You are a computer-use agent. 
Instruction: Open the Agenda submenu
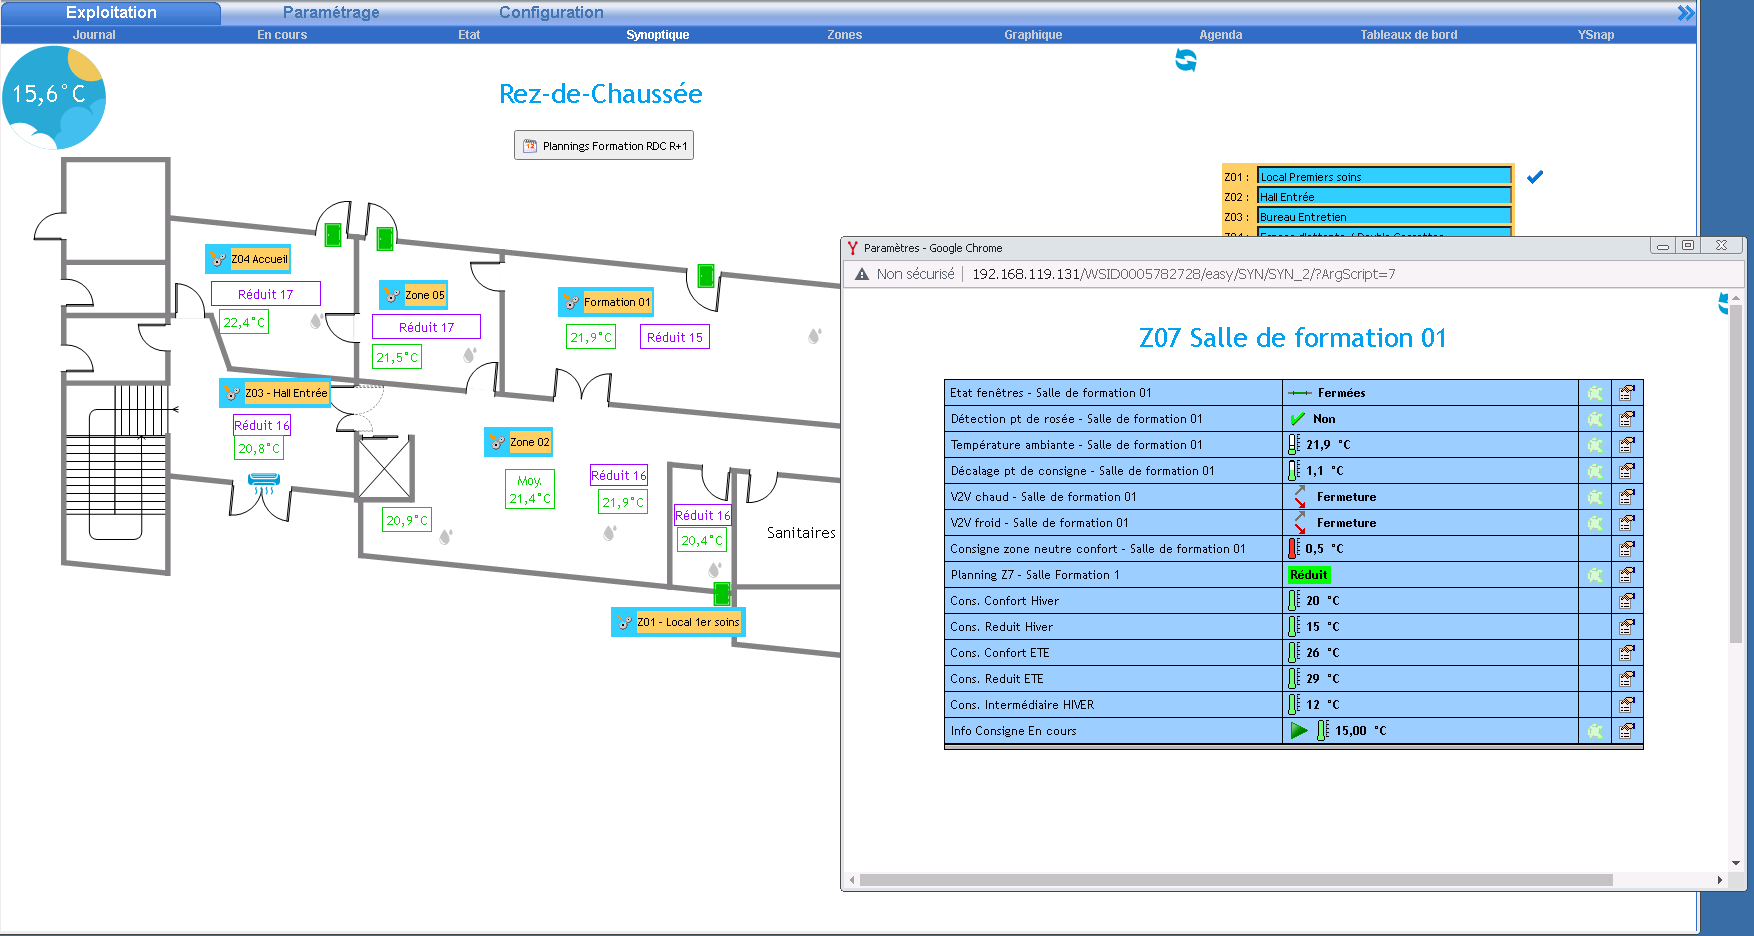[x=1221, y=35]
